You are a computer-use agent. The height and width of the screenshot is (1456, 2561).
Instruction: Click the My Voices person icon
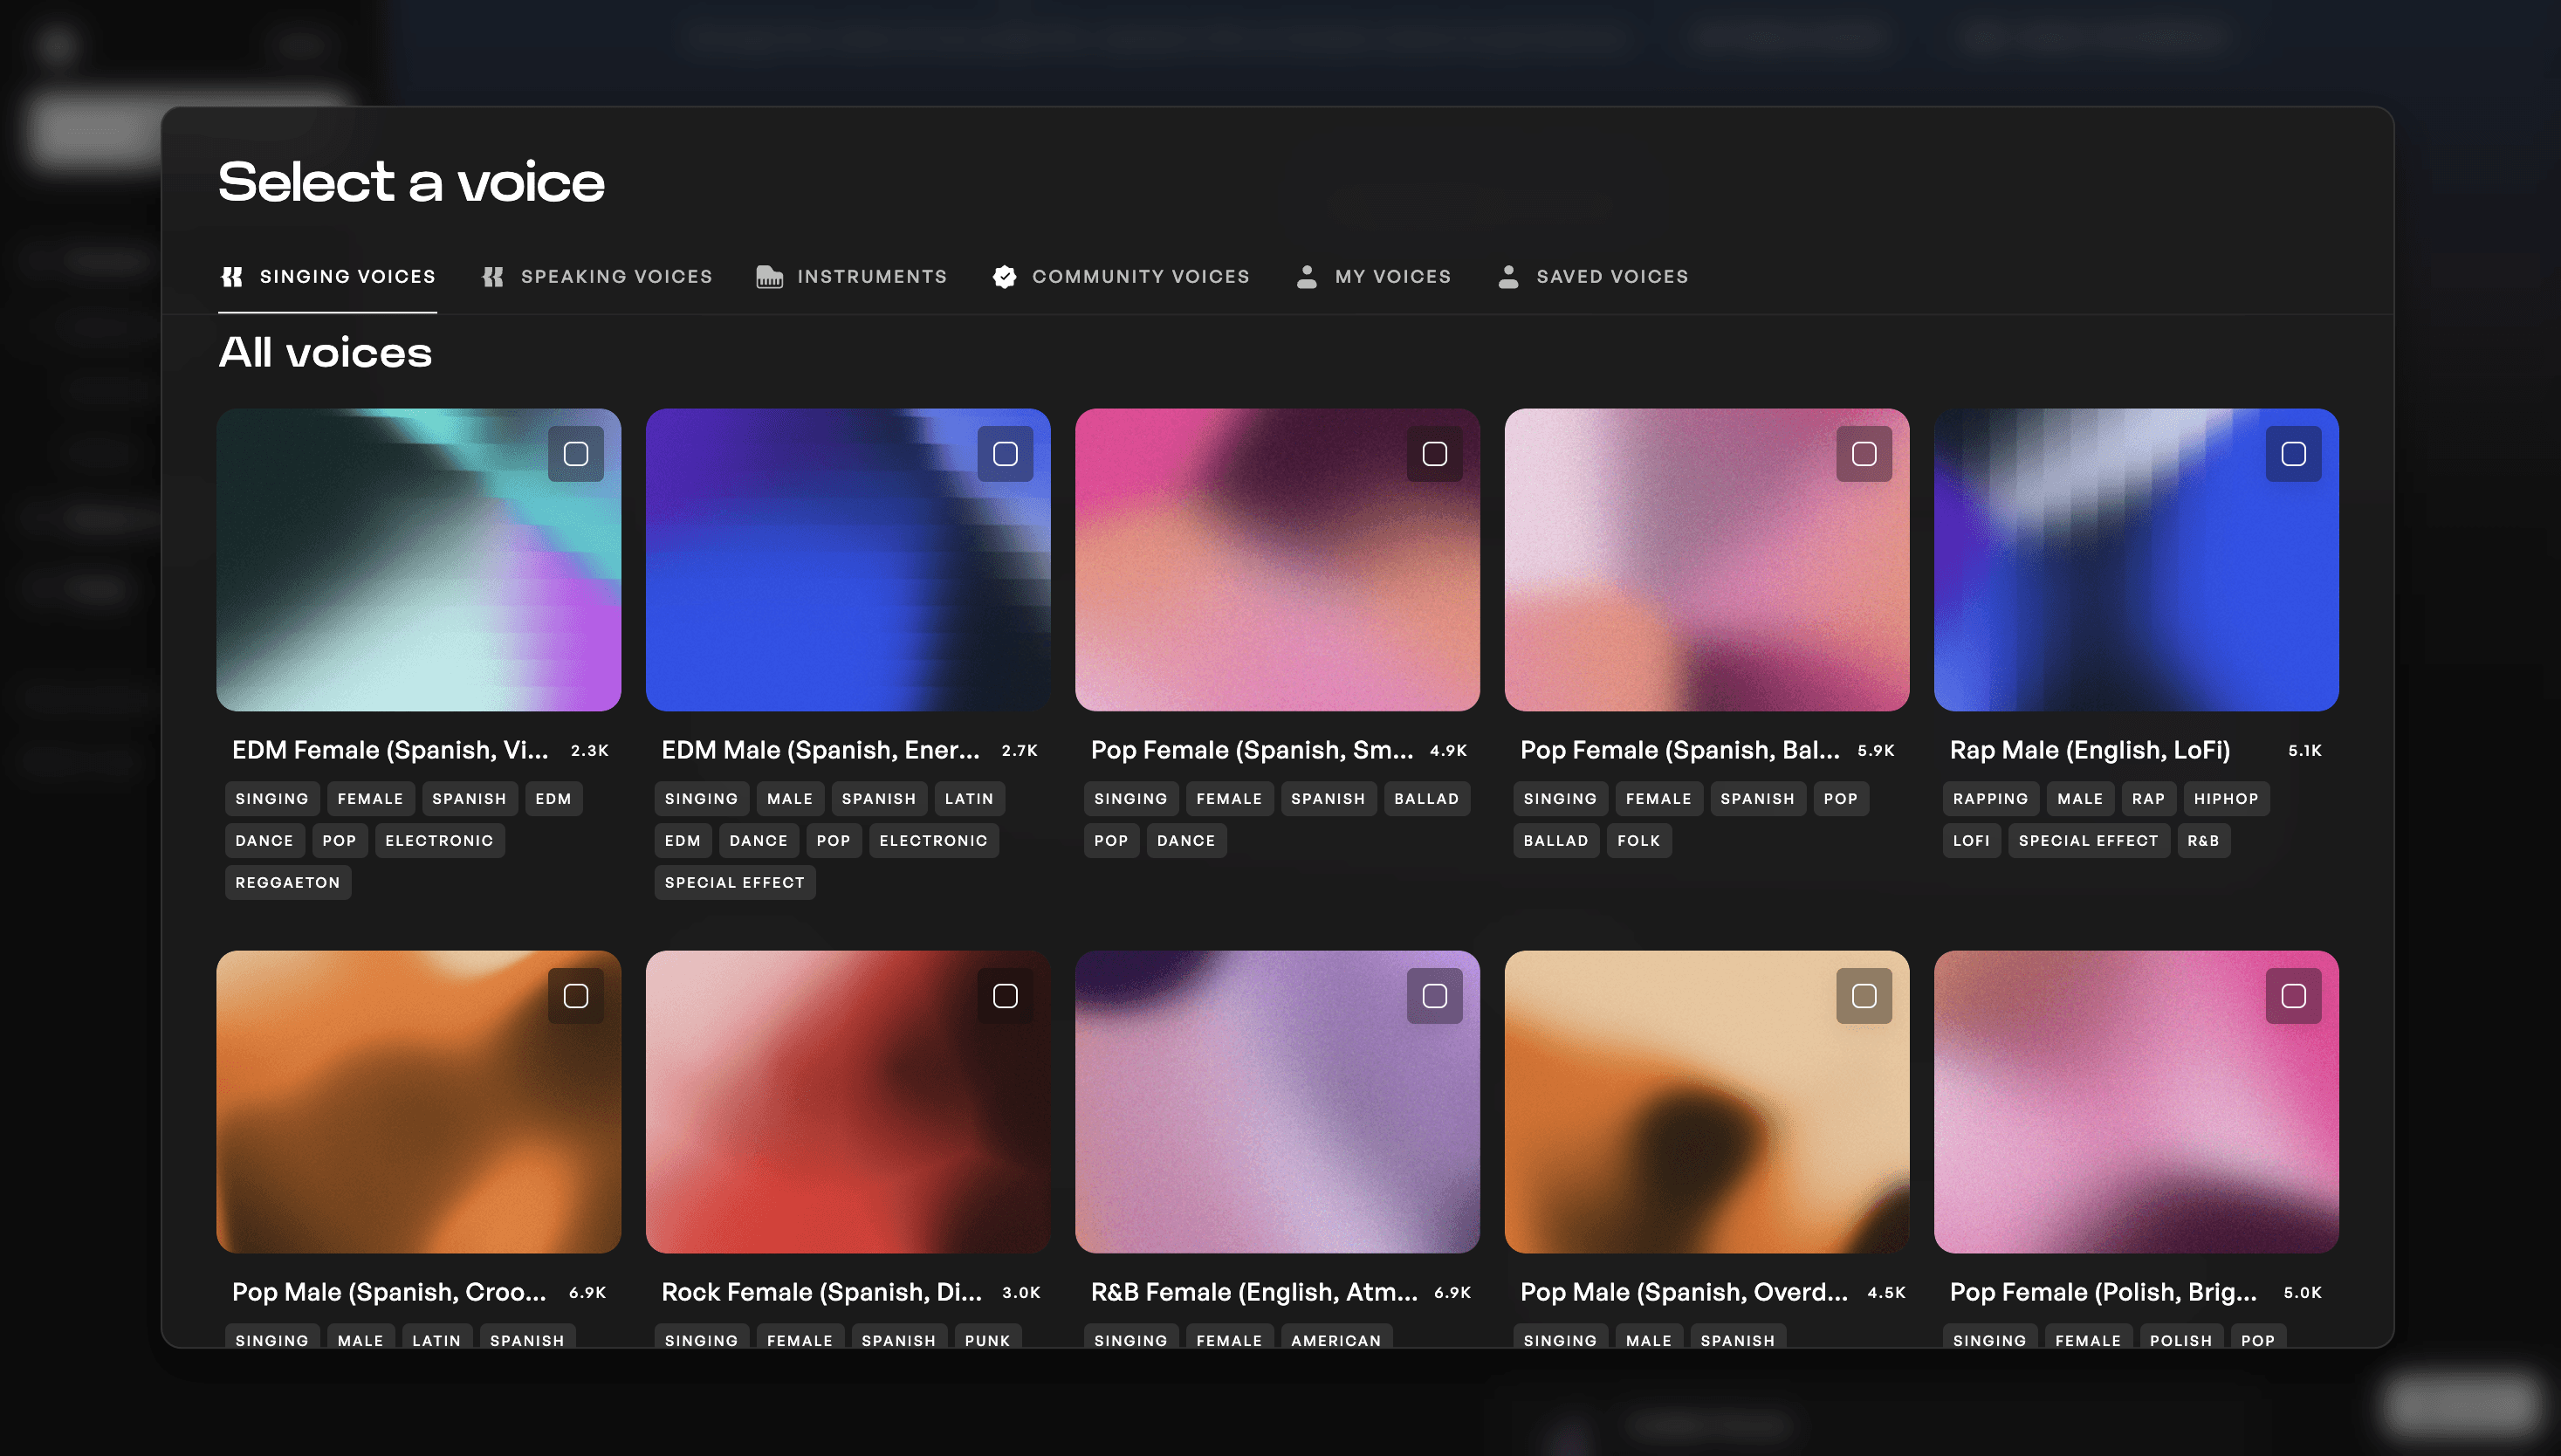coord(1306,277)
